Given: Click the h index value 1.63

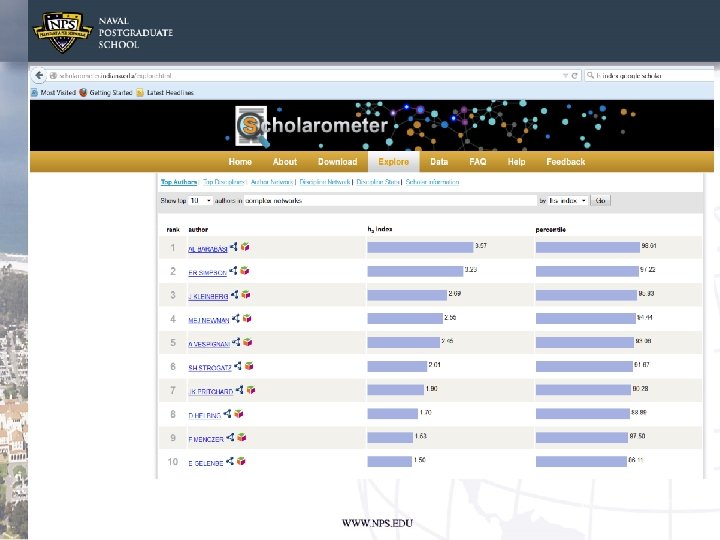Looking at the screenshot, I should coord(421,436).
